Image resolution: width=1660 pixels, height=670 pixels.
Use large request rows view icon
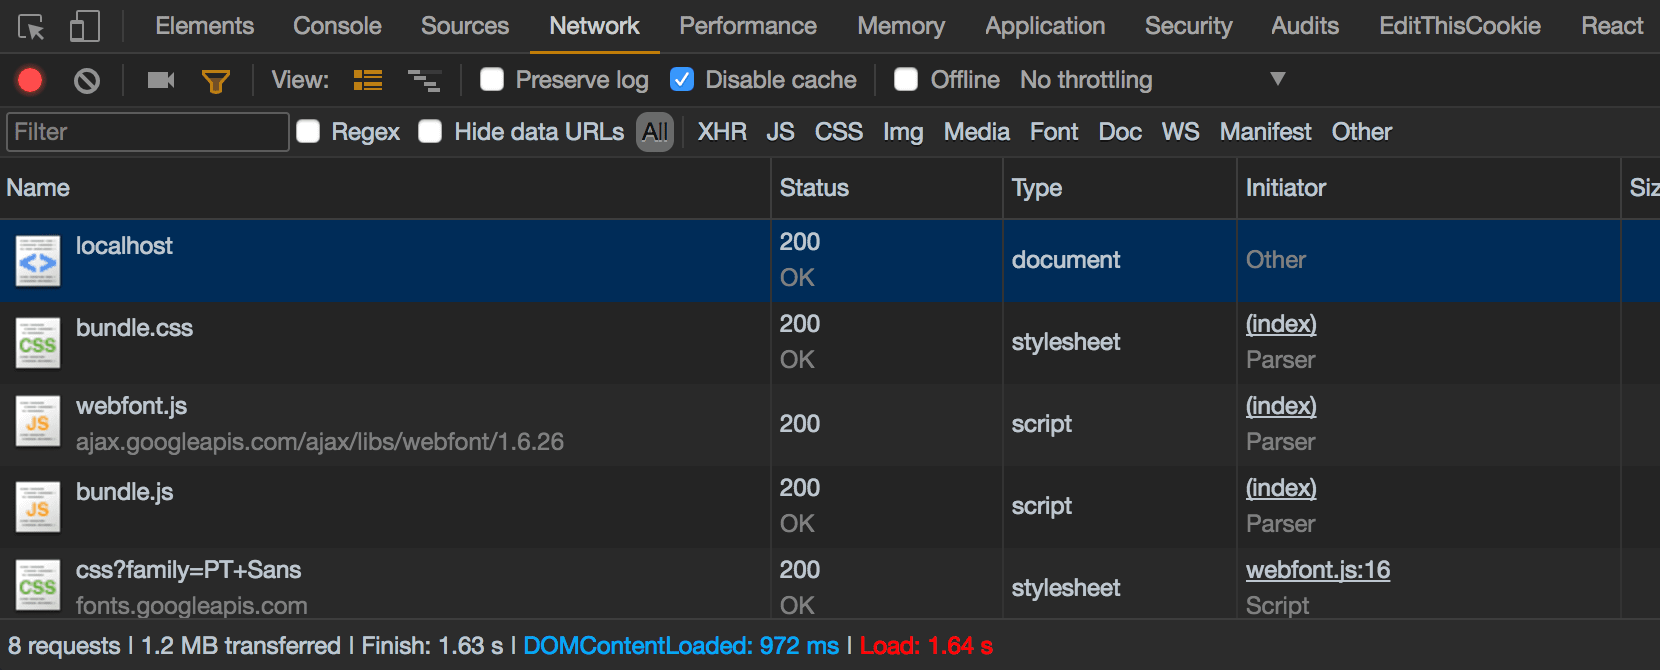(368, 80)
